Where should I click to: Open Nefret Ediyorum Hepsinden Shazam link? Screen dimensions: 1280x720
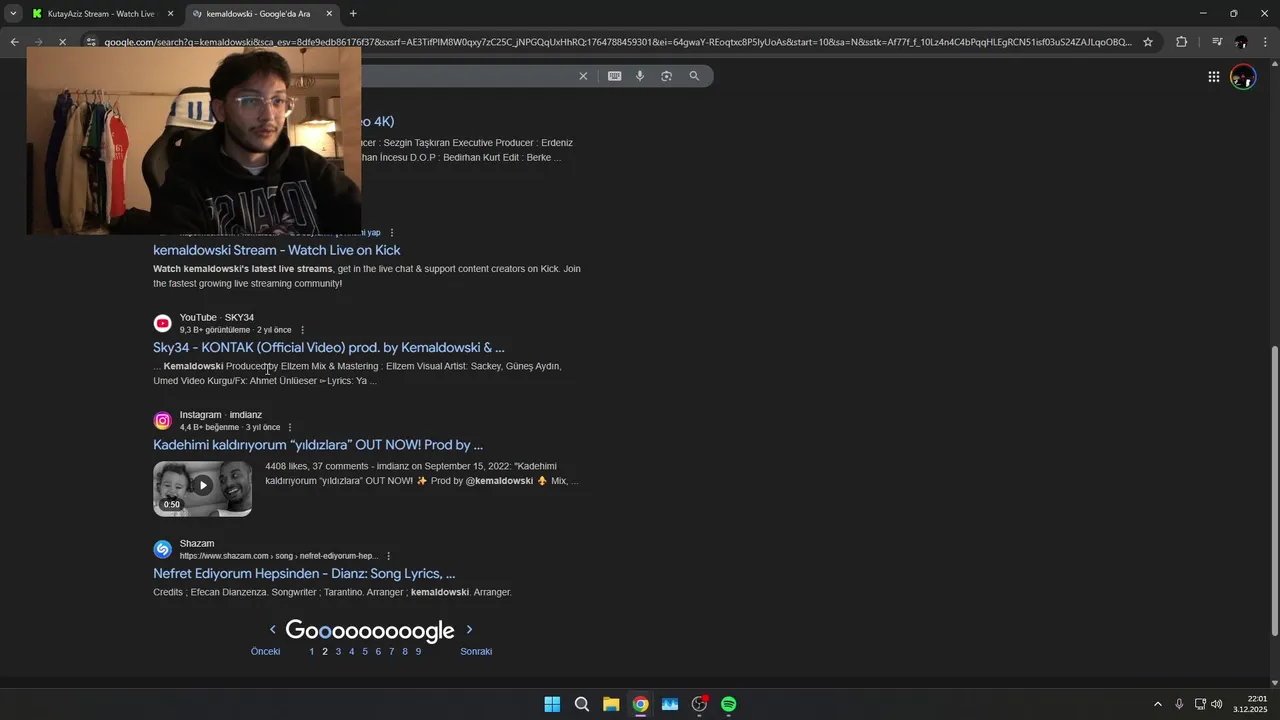point(304,574)
